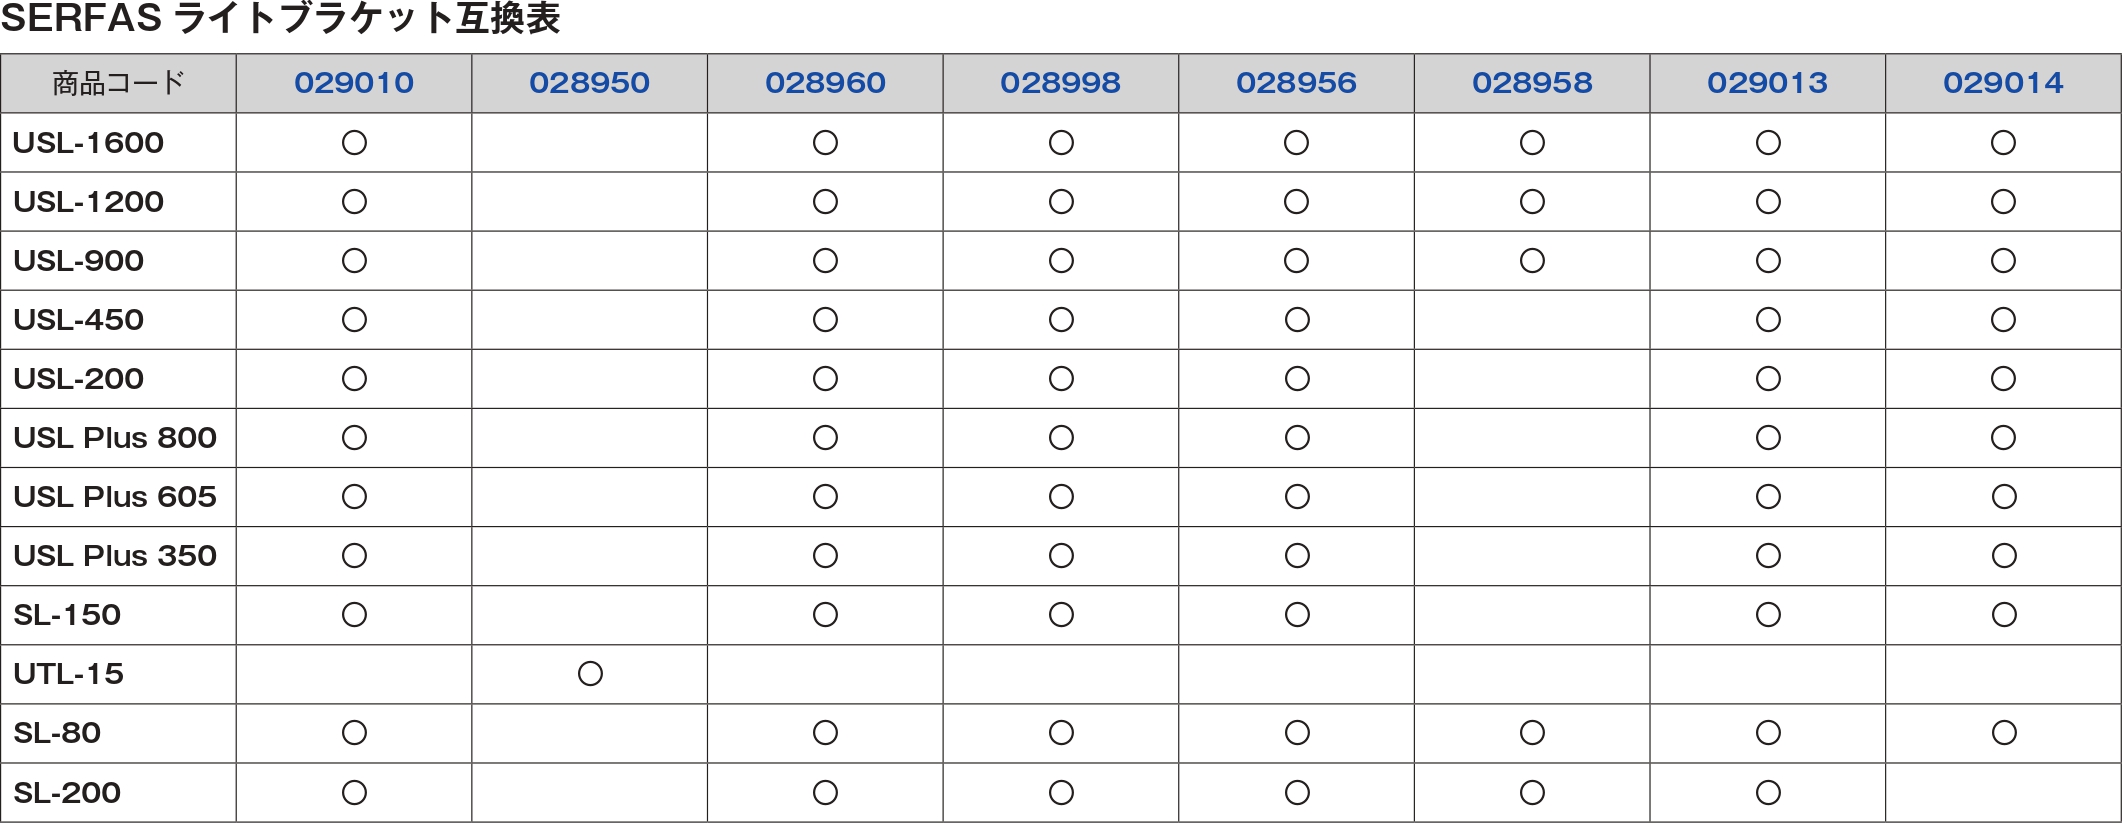Open the 029013 product code link
Viewport: 2126px width, 828px height.
pyautogui.click(x=1767, y=83)
